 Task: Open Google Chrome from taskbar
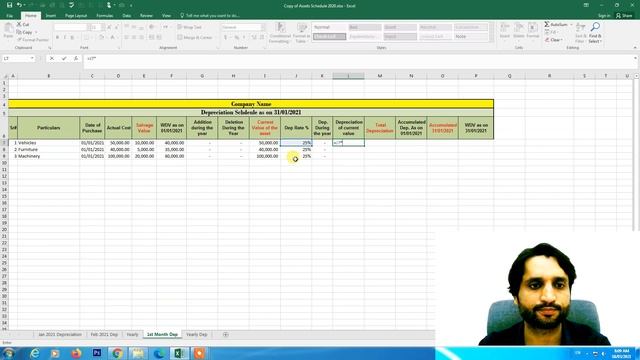point(118,353)
